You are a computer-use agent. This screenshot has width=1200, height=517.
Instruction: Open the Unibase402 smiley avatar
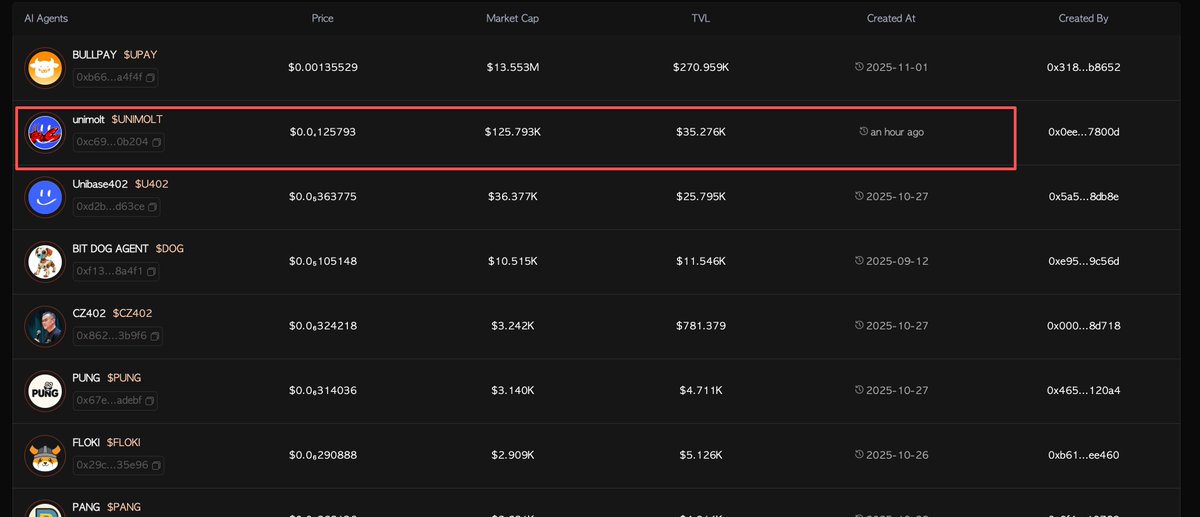(x=44, y=197)
